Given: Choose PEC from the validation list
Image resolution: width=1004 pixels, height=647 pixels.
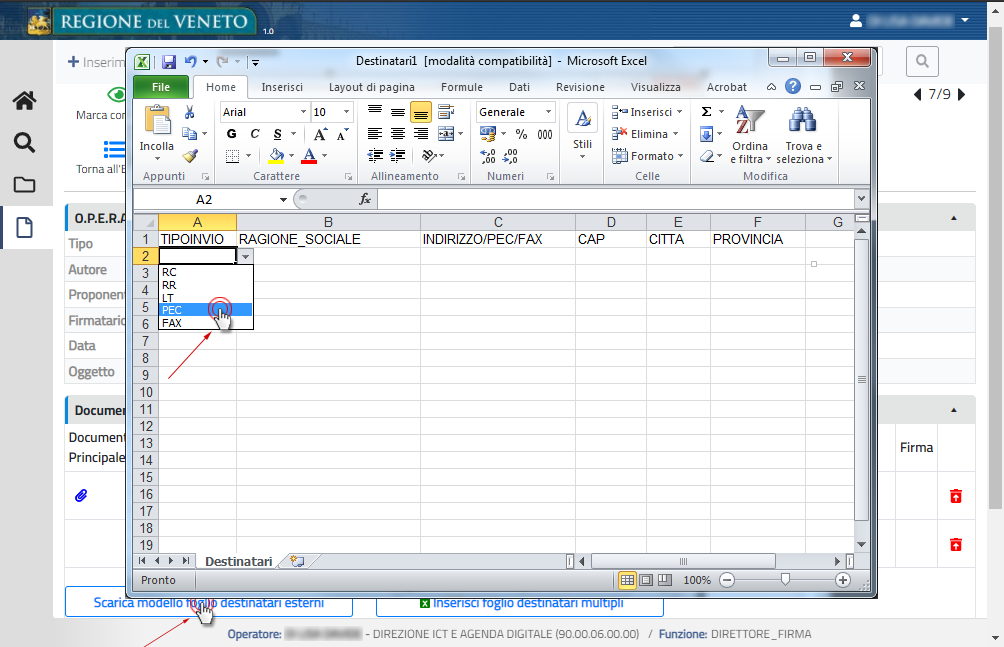Looking at the screenshot, I should click(206, 310).
